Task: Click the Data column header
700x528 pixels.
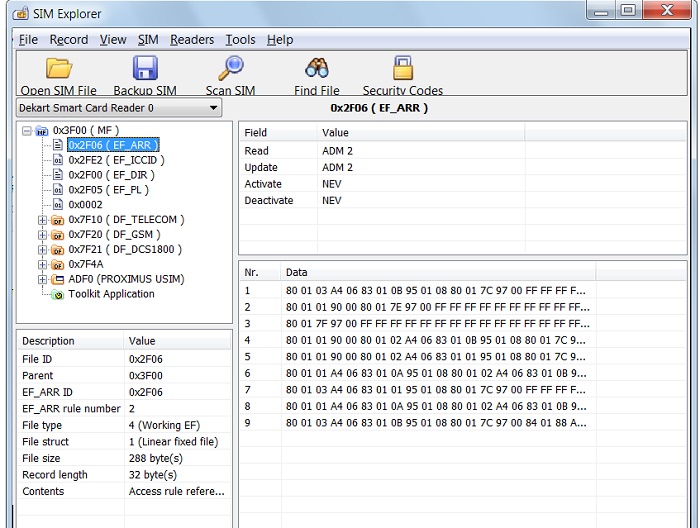Action: pyautogui.click(x=297, y=272)
